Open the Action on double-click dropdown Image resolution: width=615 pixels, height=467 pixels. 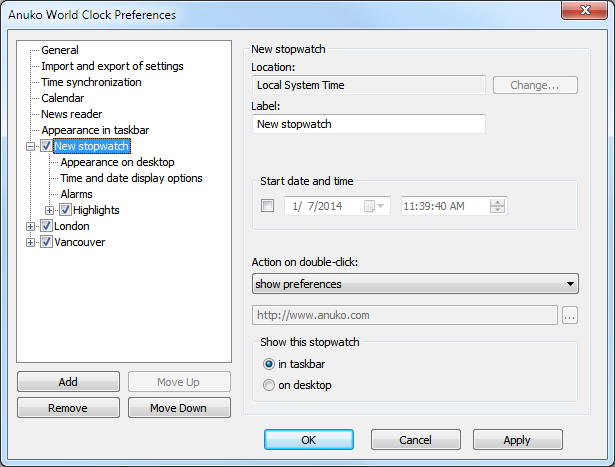415,284
